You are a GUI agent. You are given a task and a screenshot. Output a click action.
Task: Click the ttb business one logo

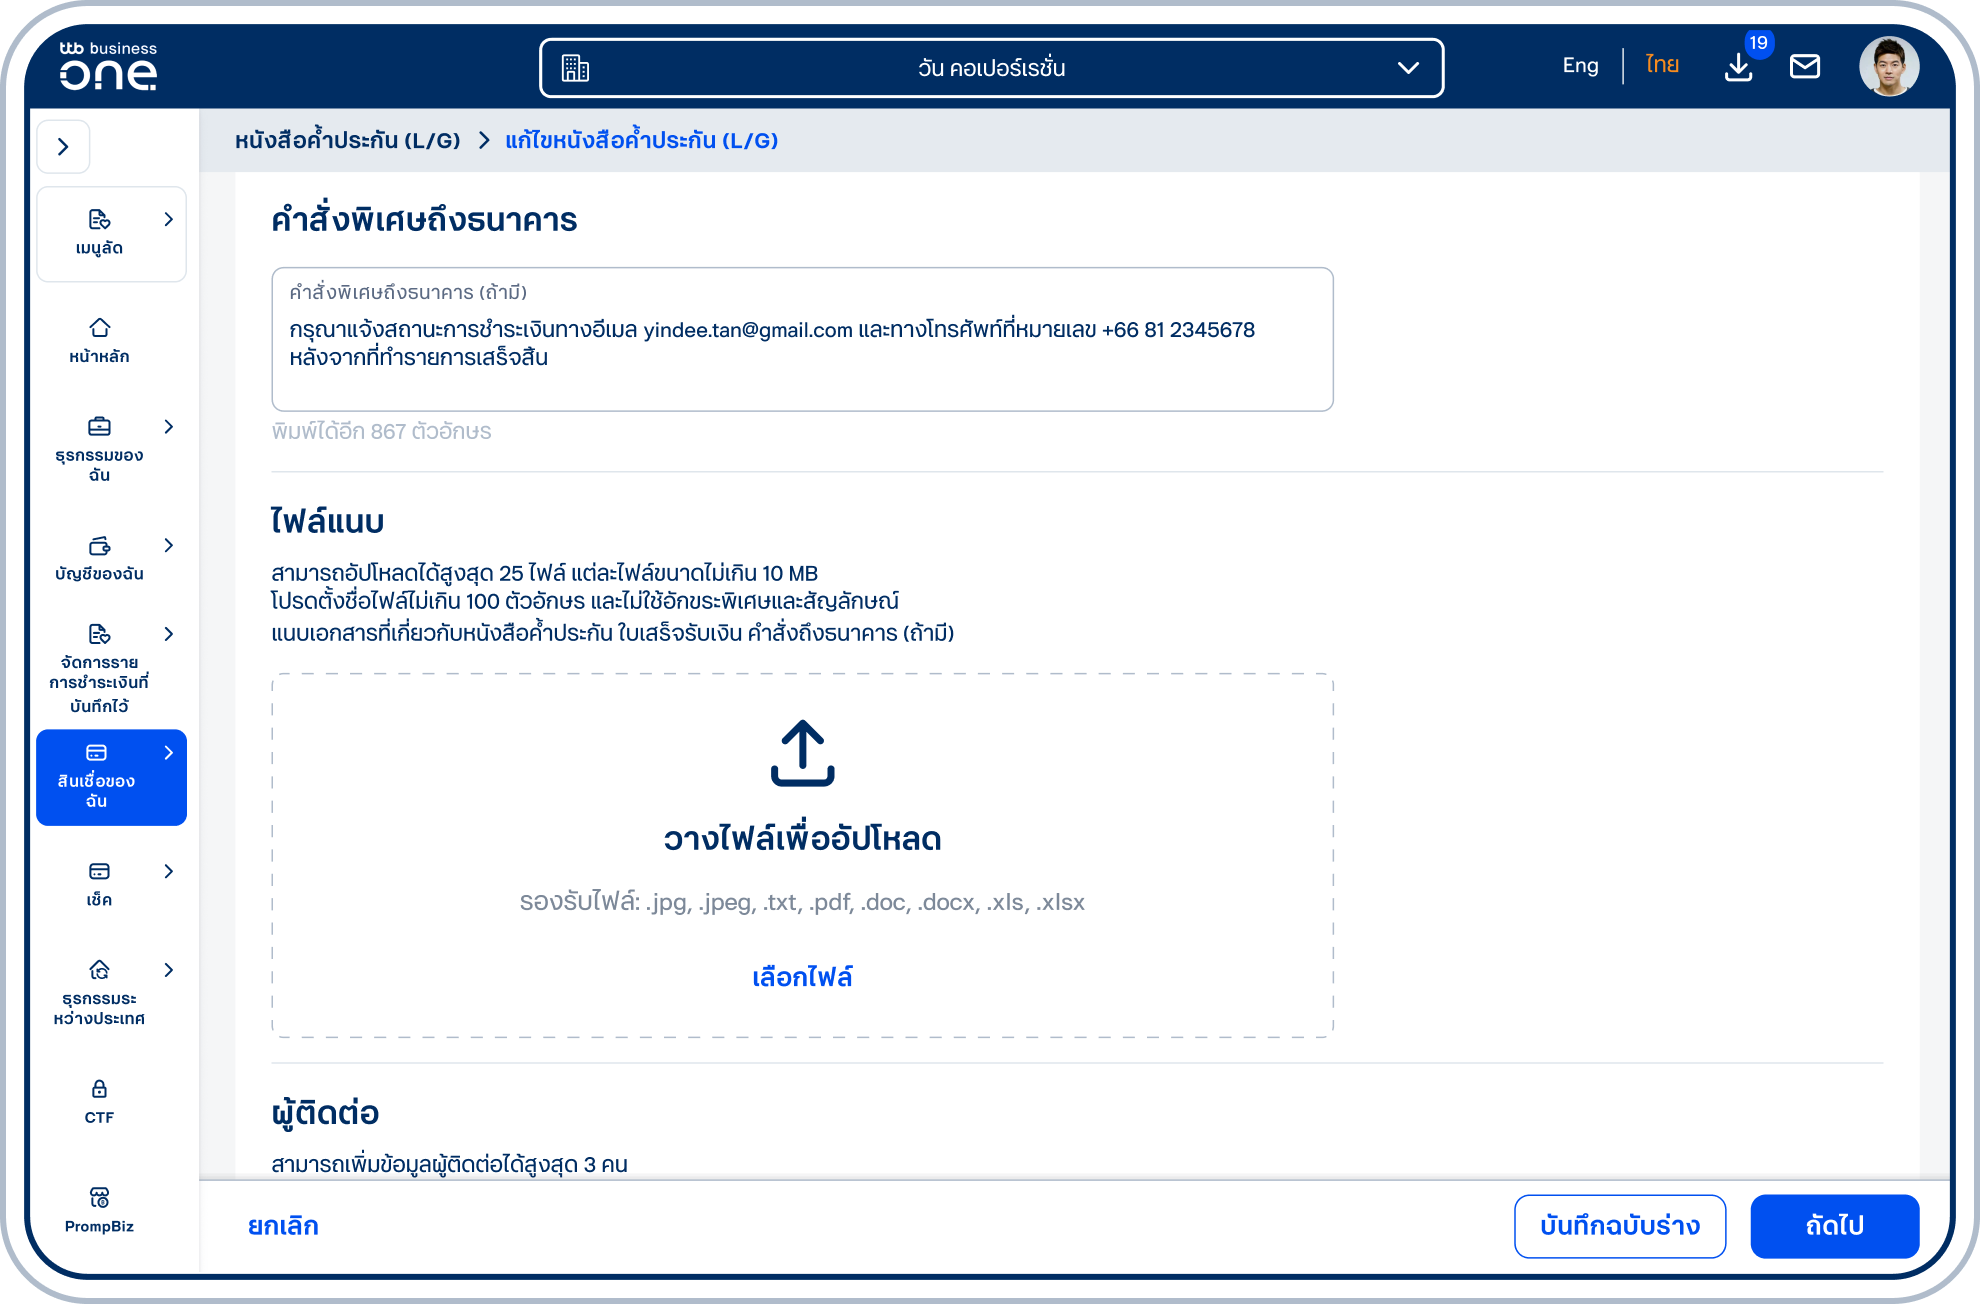click(x=108, y=66)
